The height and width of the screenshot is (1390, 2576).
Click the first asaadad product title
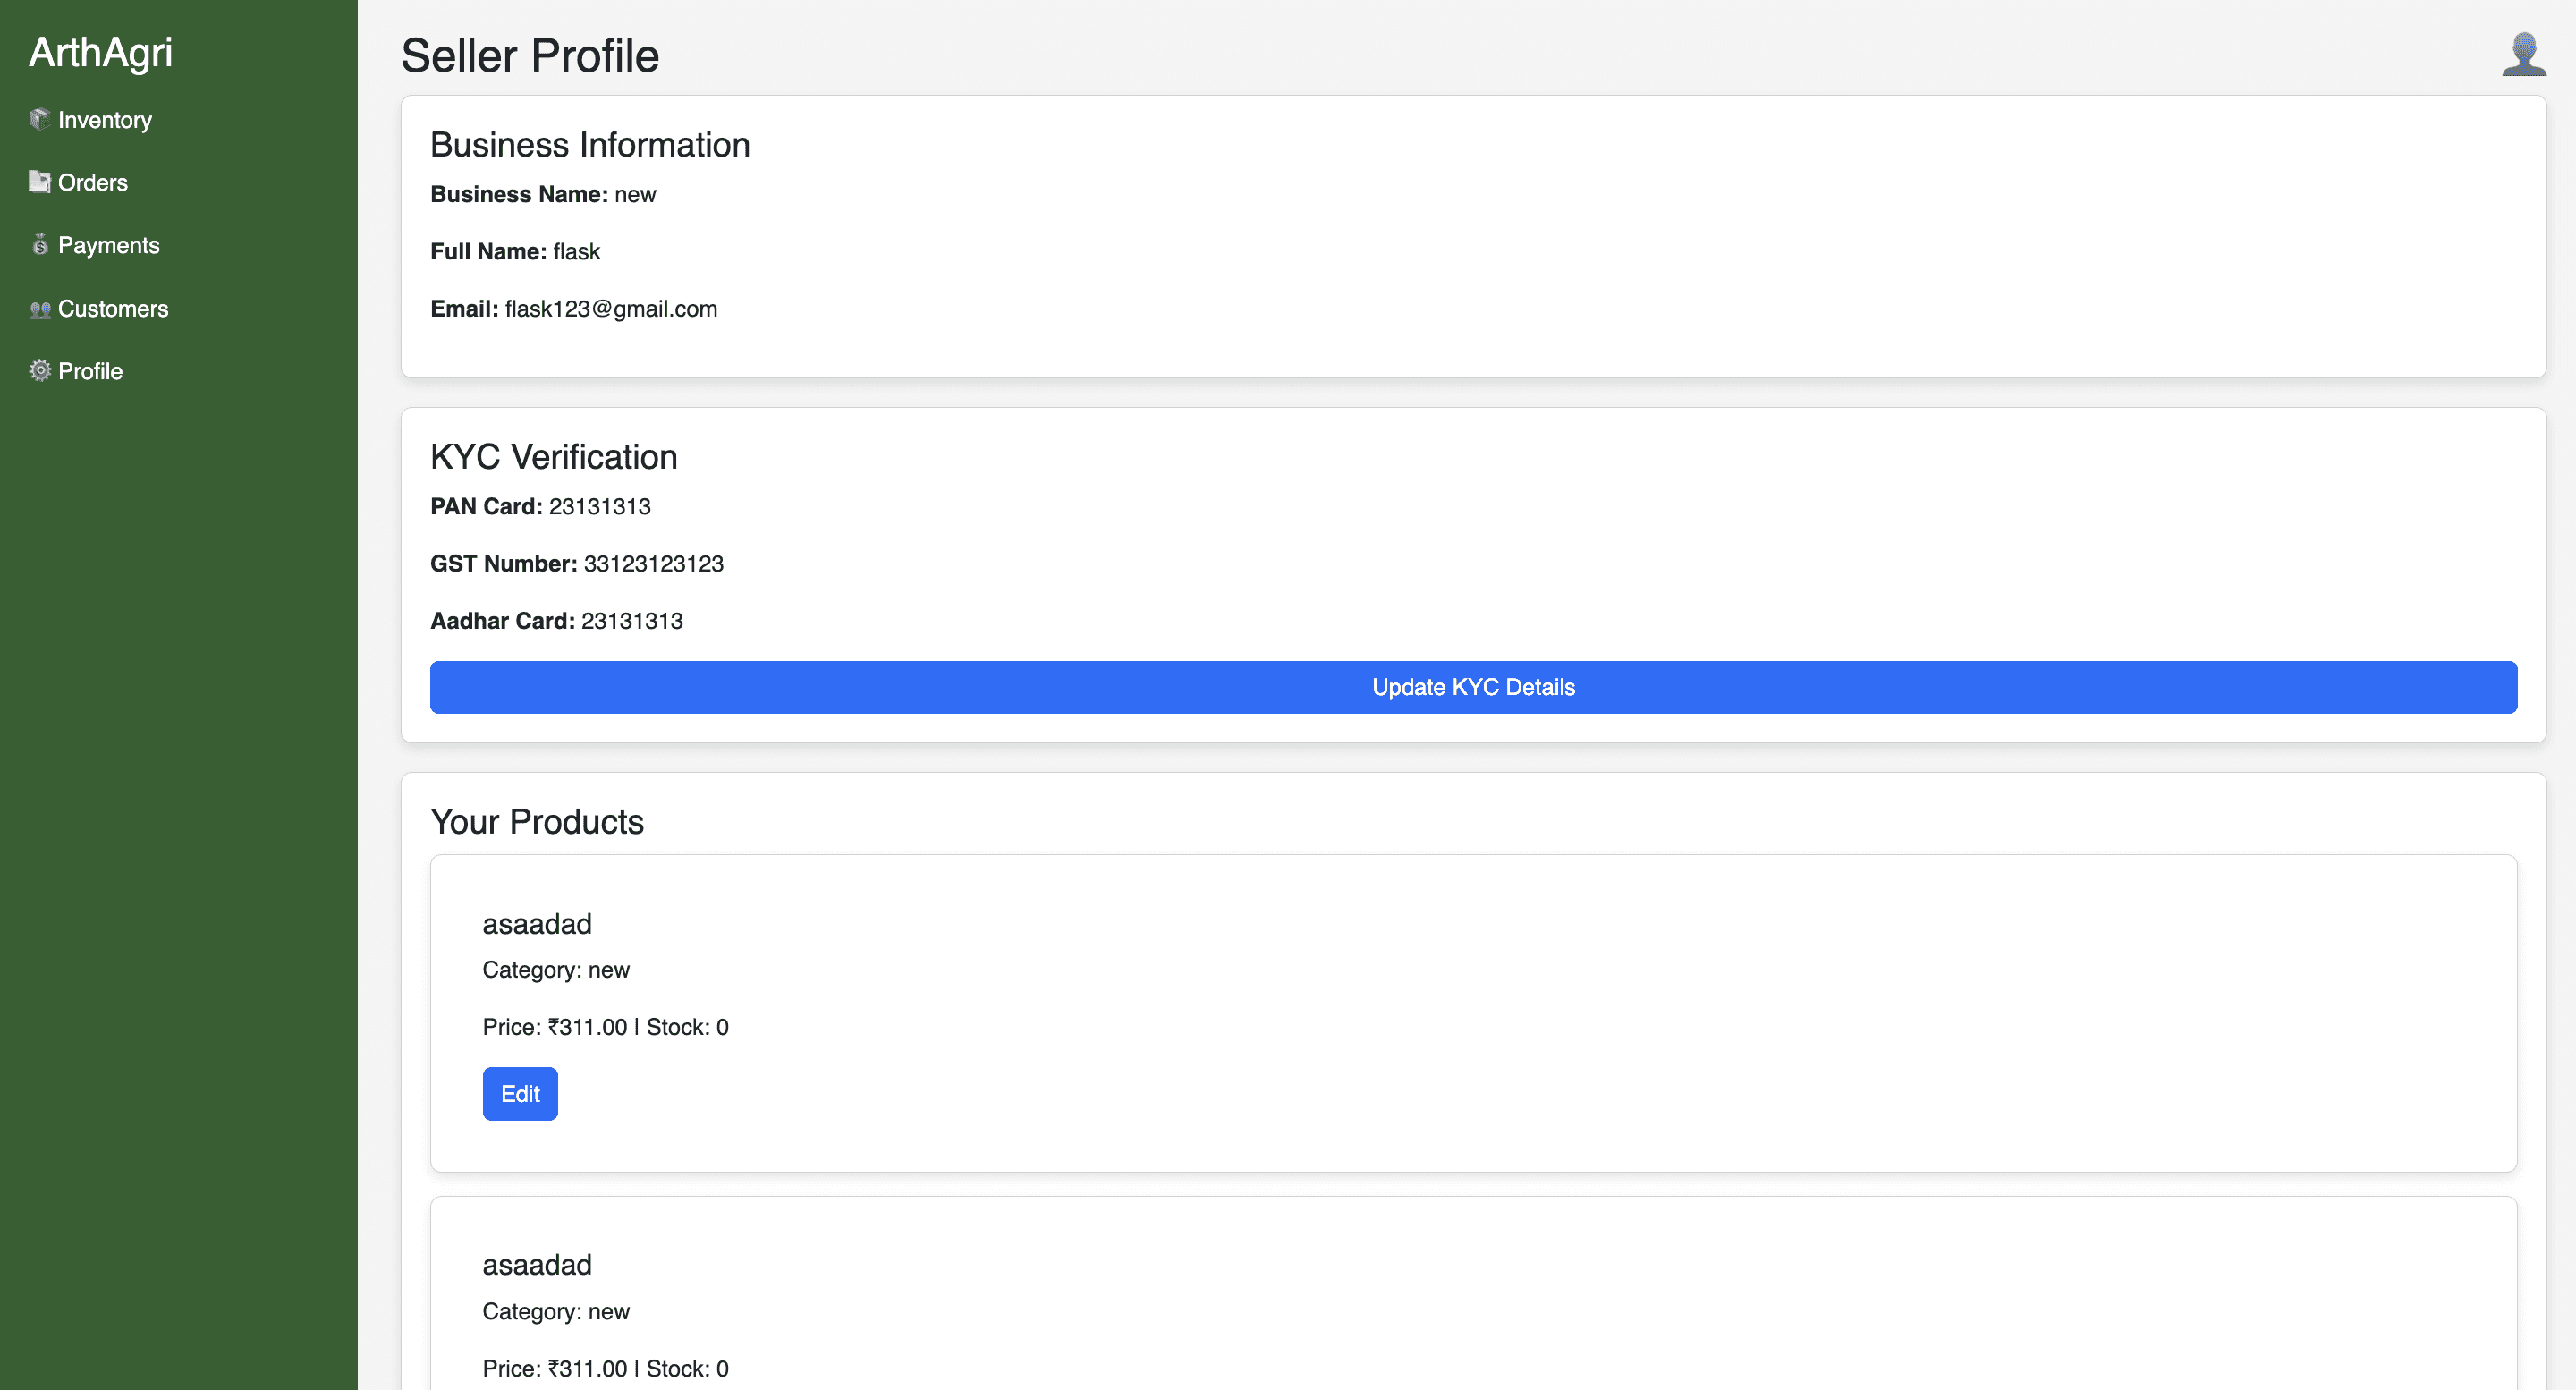pyautogui.click(x=537, y=924)
